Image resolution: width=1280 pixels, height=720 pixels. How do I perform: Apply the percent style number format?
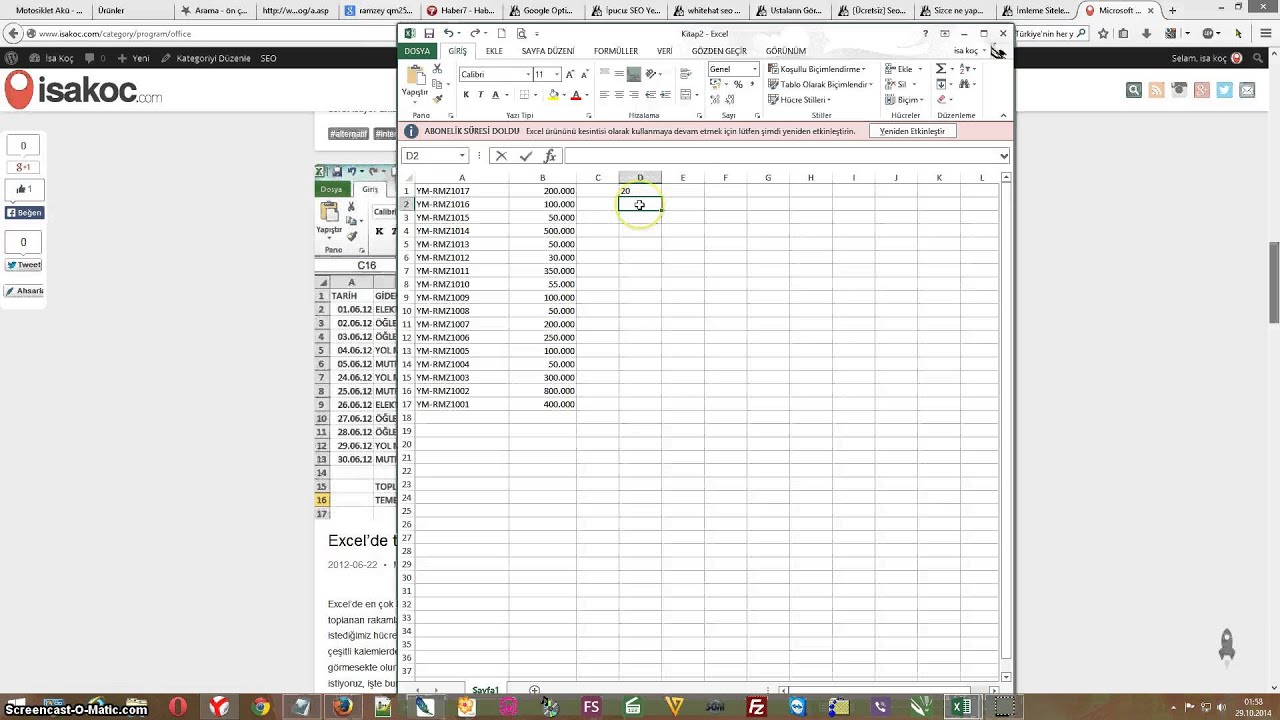(x=738, y=85)
